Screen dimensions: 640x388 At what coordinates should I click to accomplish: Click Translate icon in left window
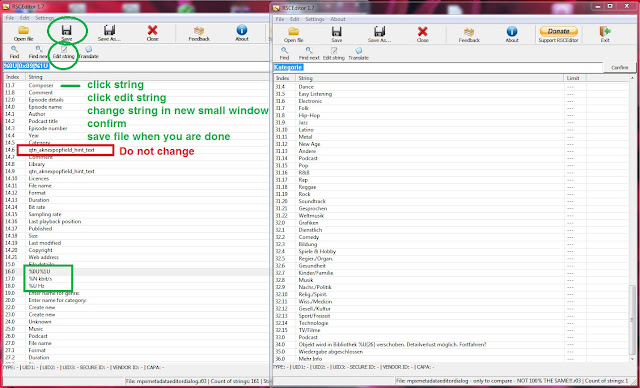coord(89,52)
